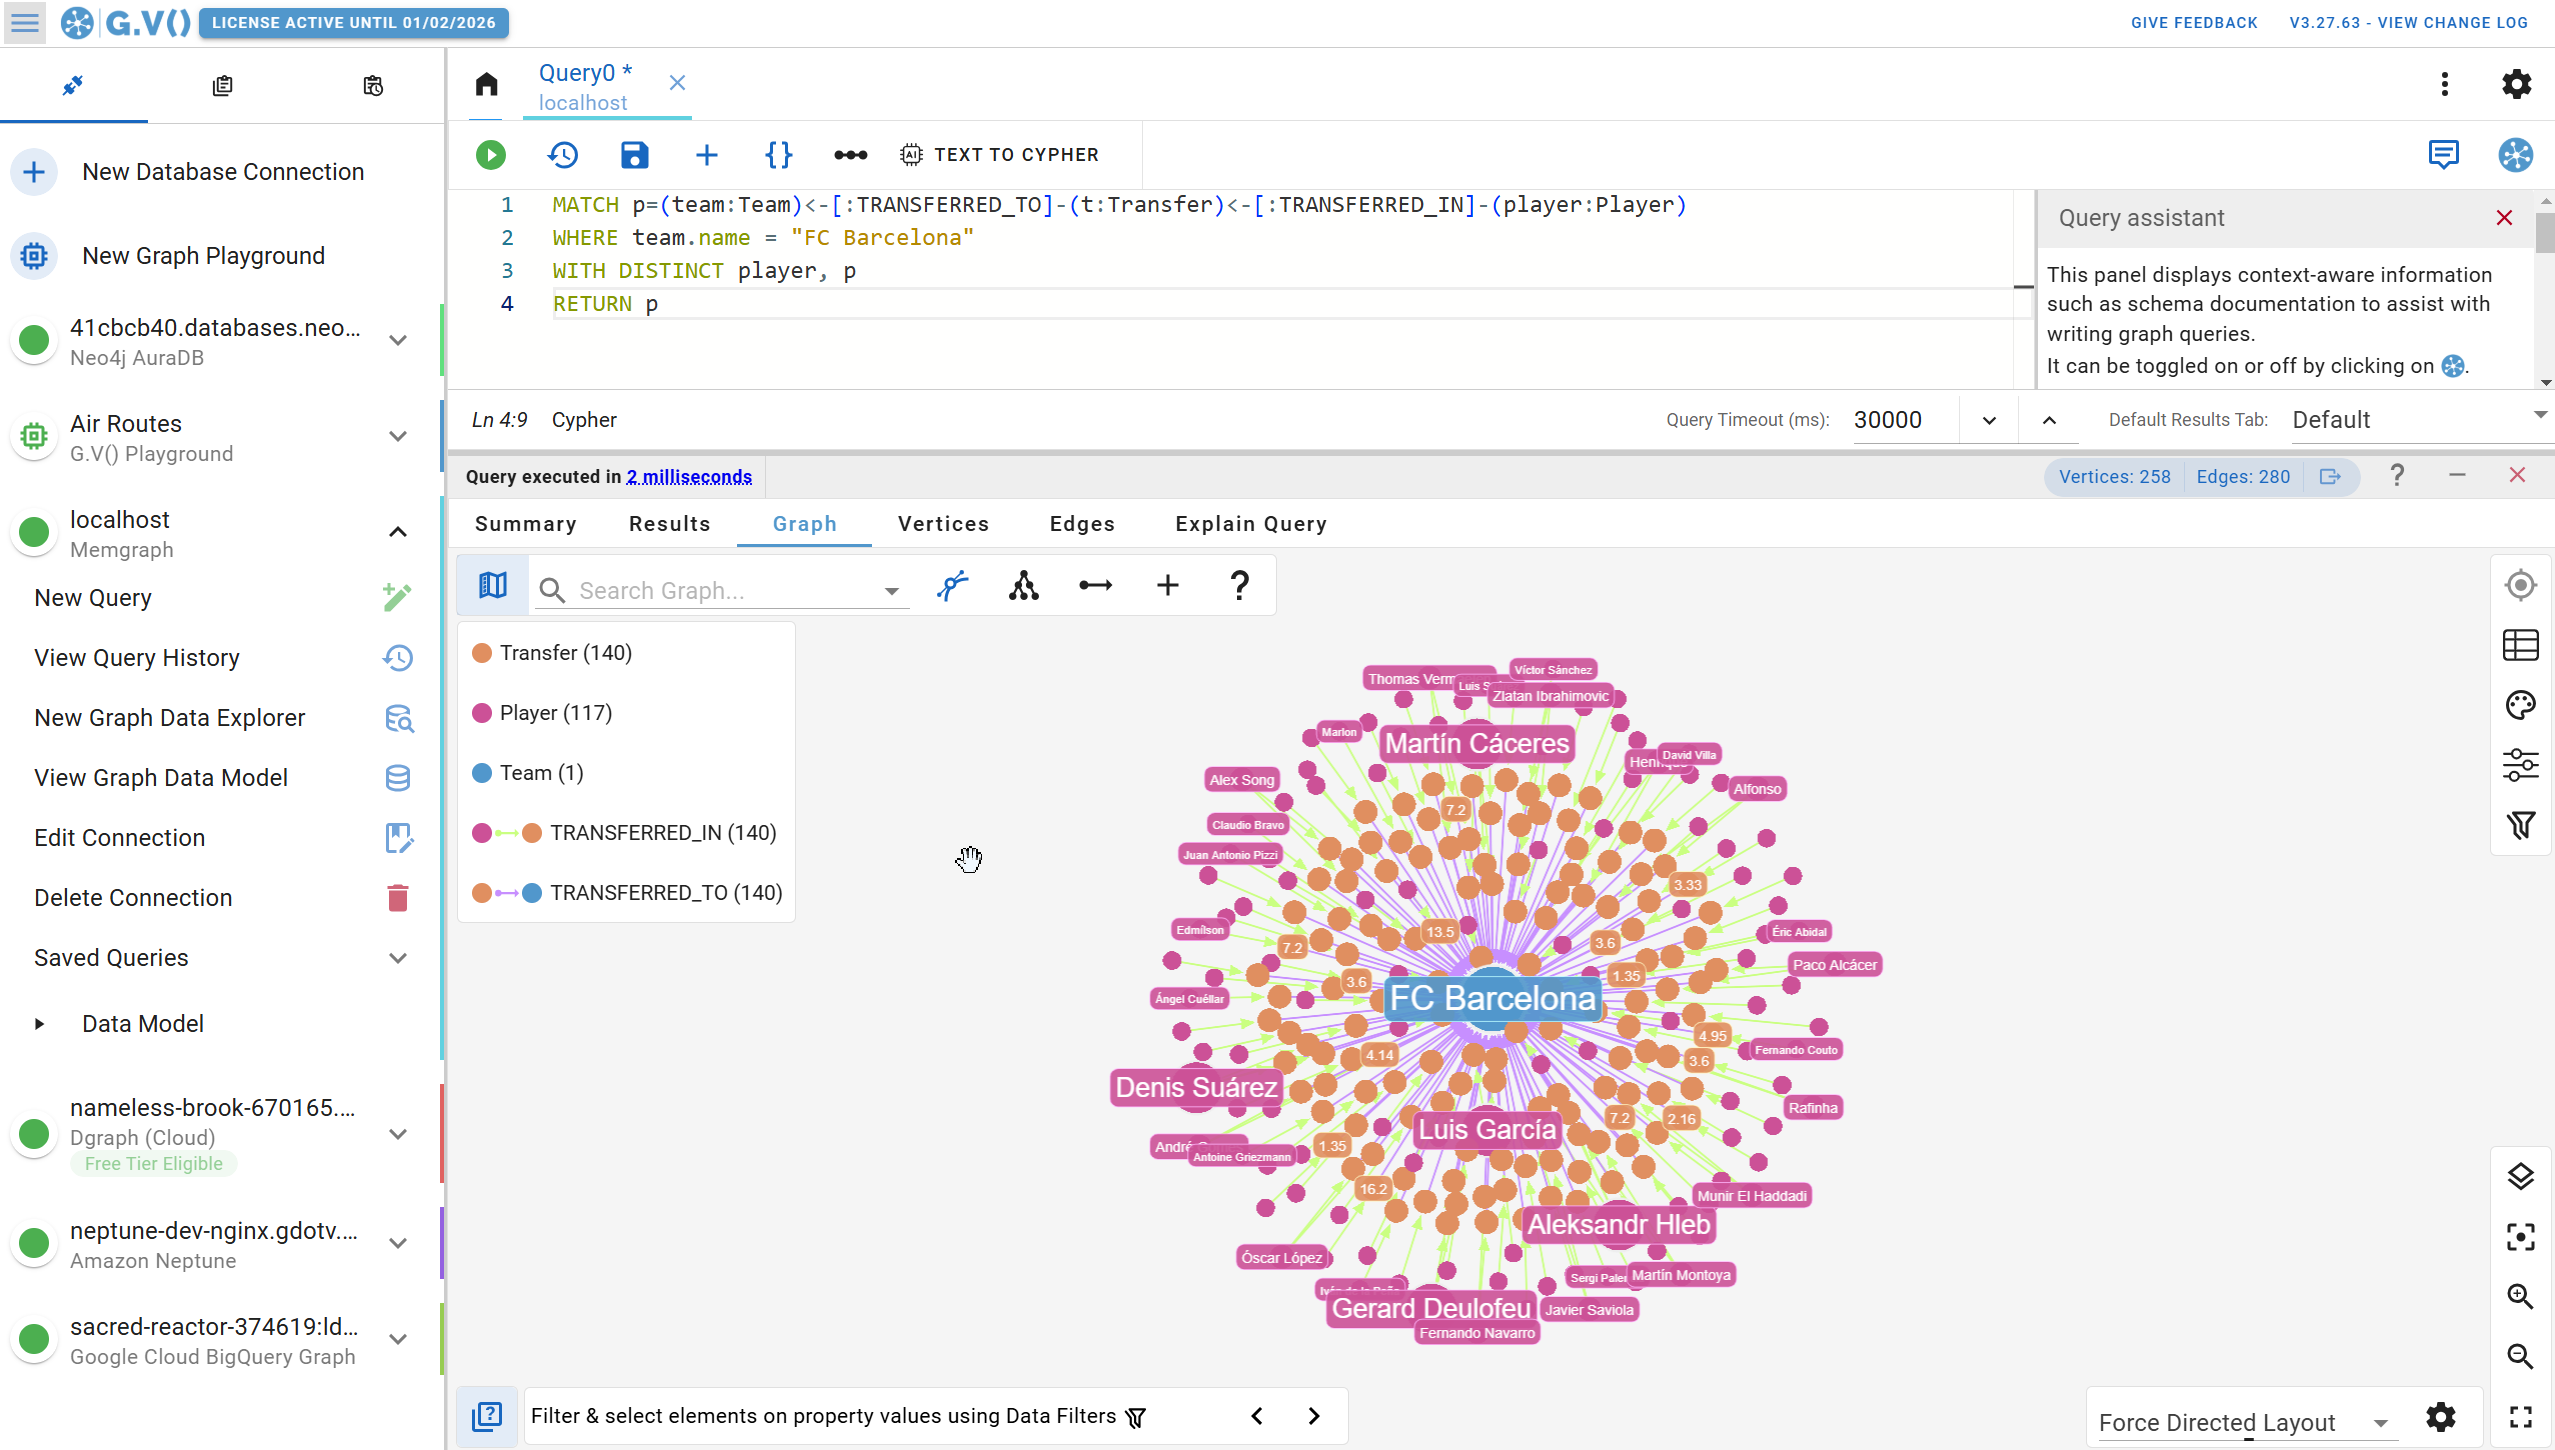Switch to the scheduled queries sidebar tab

click(x=373, y=86)
